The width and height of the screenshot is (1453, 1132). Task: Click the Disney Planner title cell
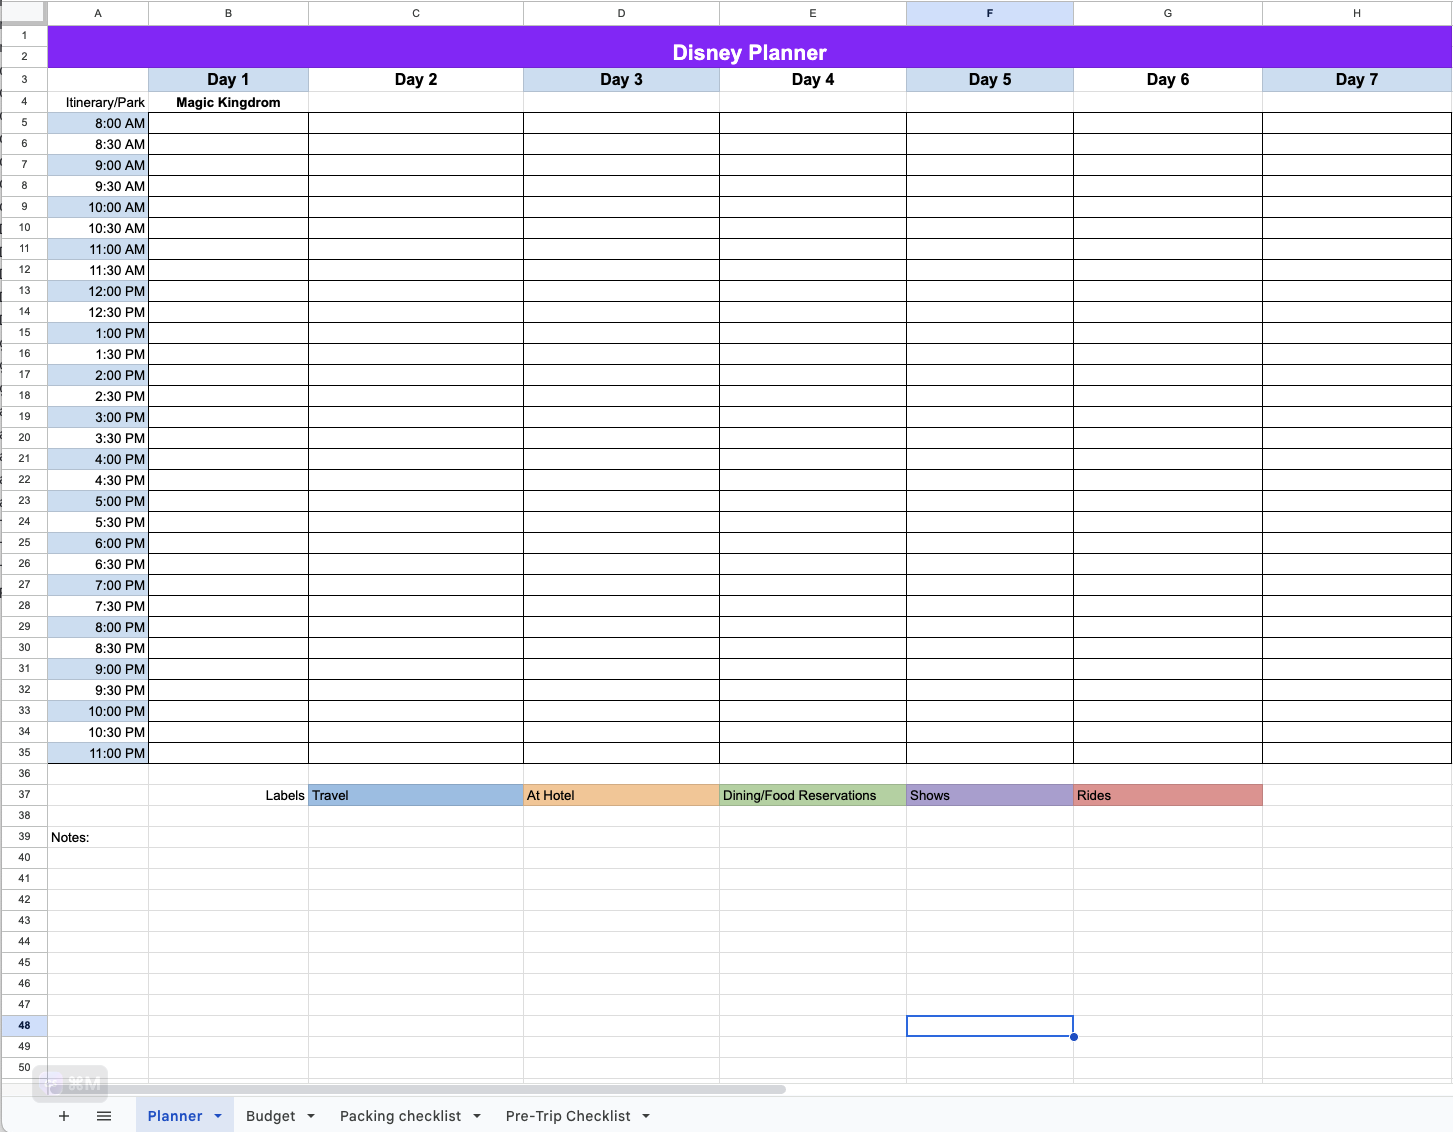tap(750, 47)
